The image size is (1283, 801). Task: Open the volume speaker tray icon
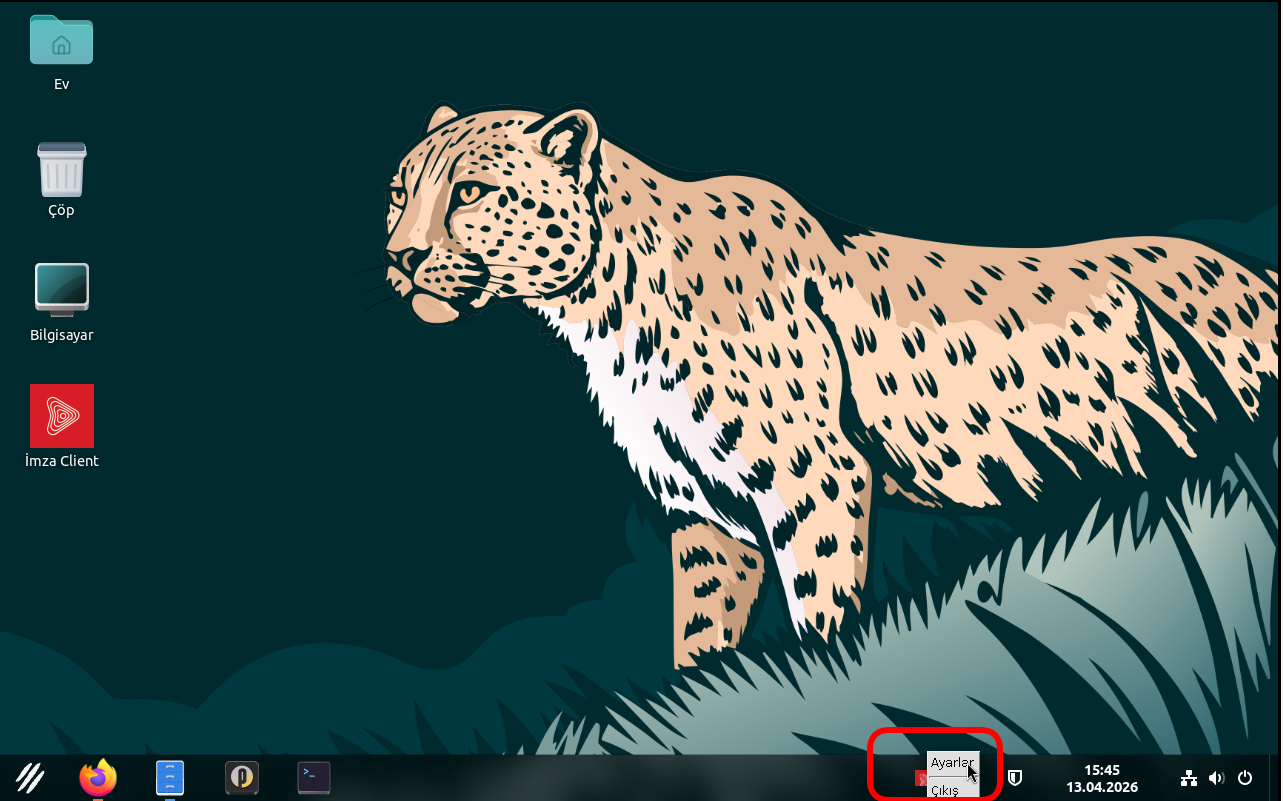click(1217, 777)
